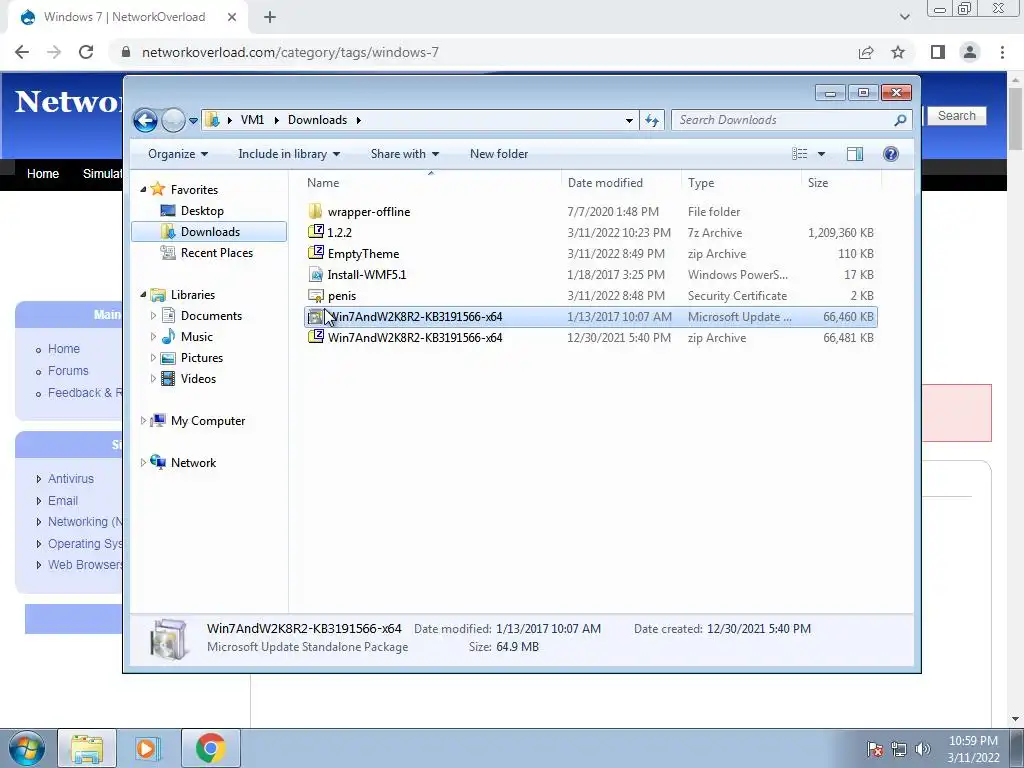
Task: Launch media player from taskbar
Action: pos(148,748)
